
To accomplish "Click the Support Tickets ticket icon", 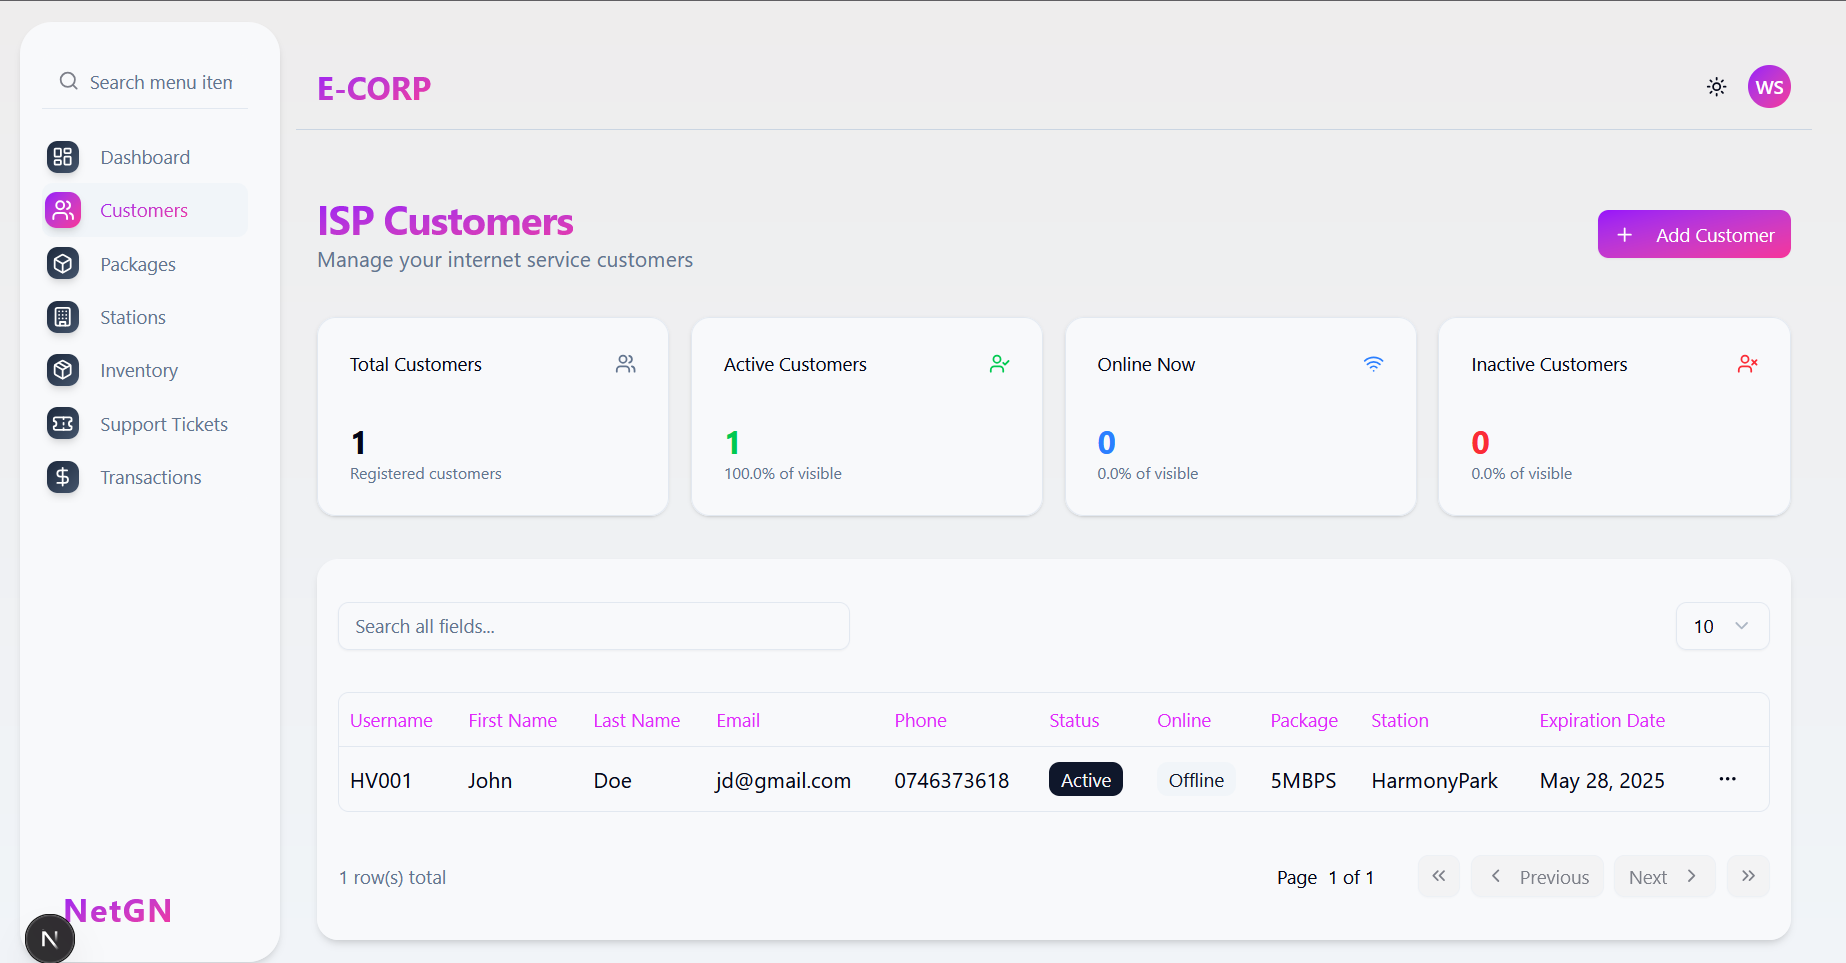I will pyautogui.click(x=63, y=424).
